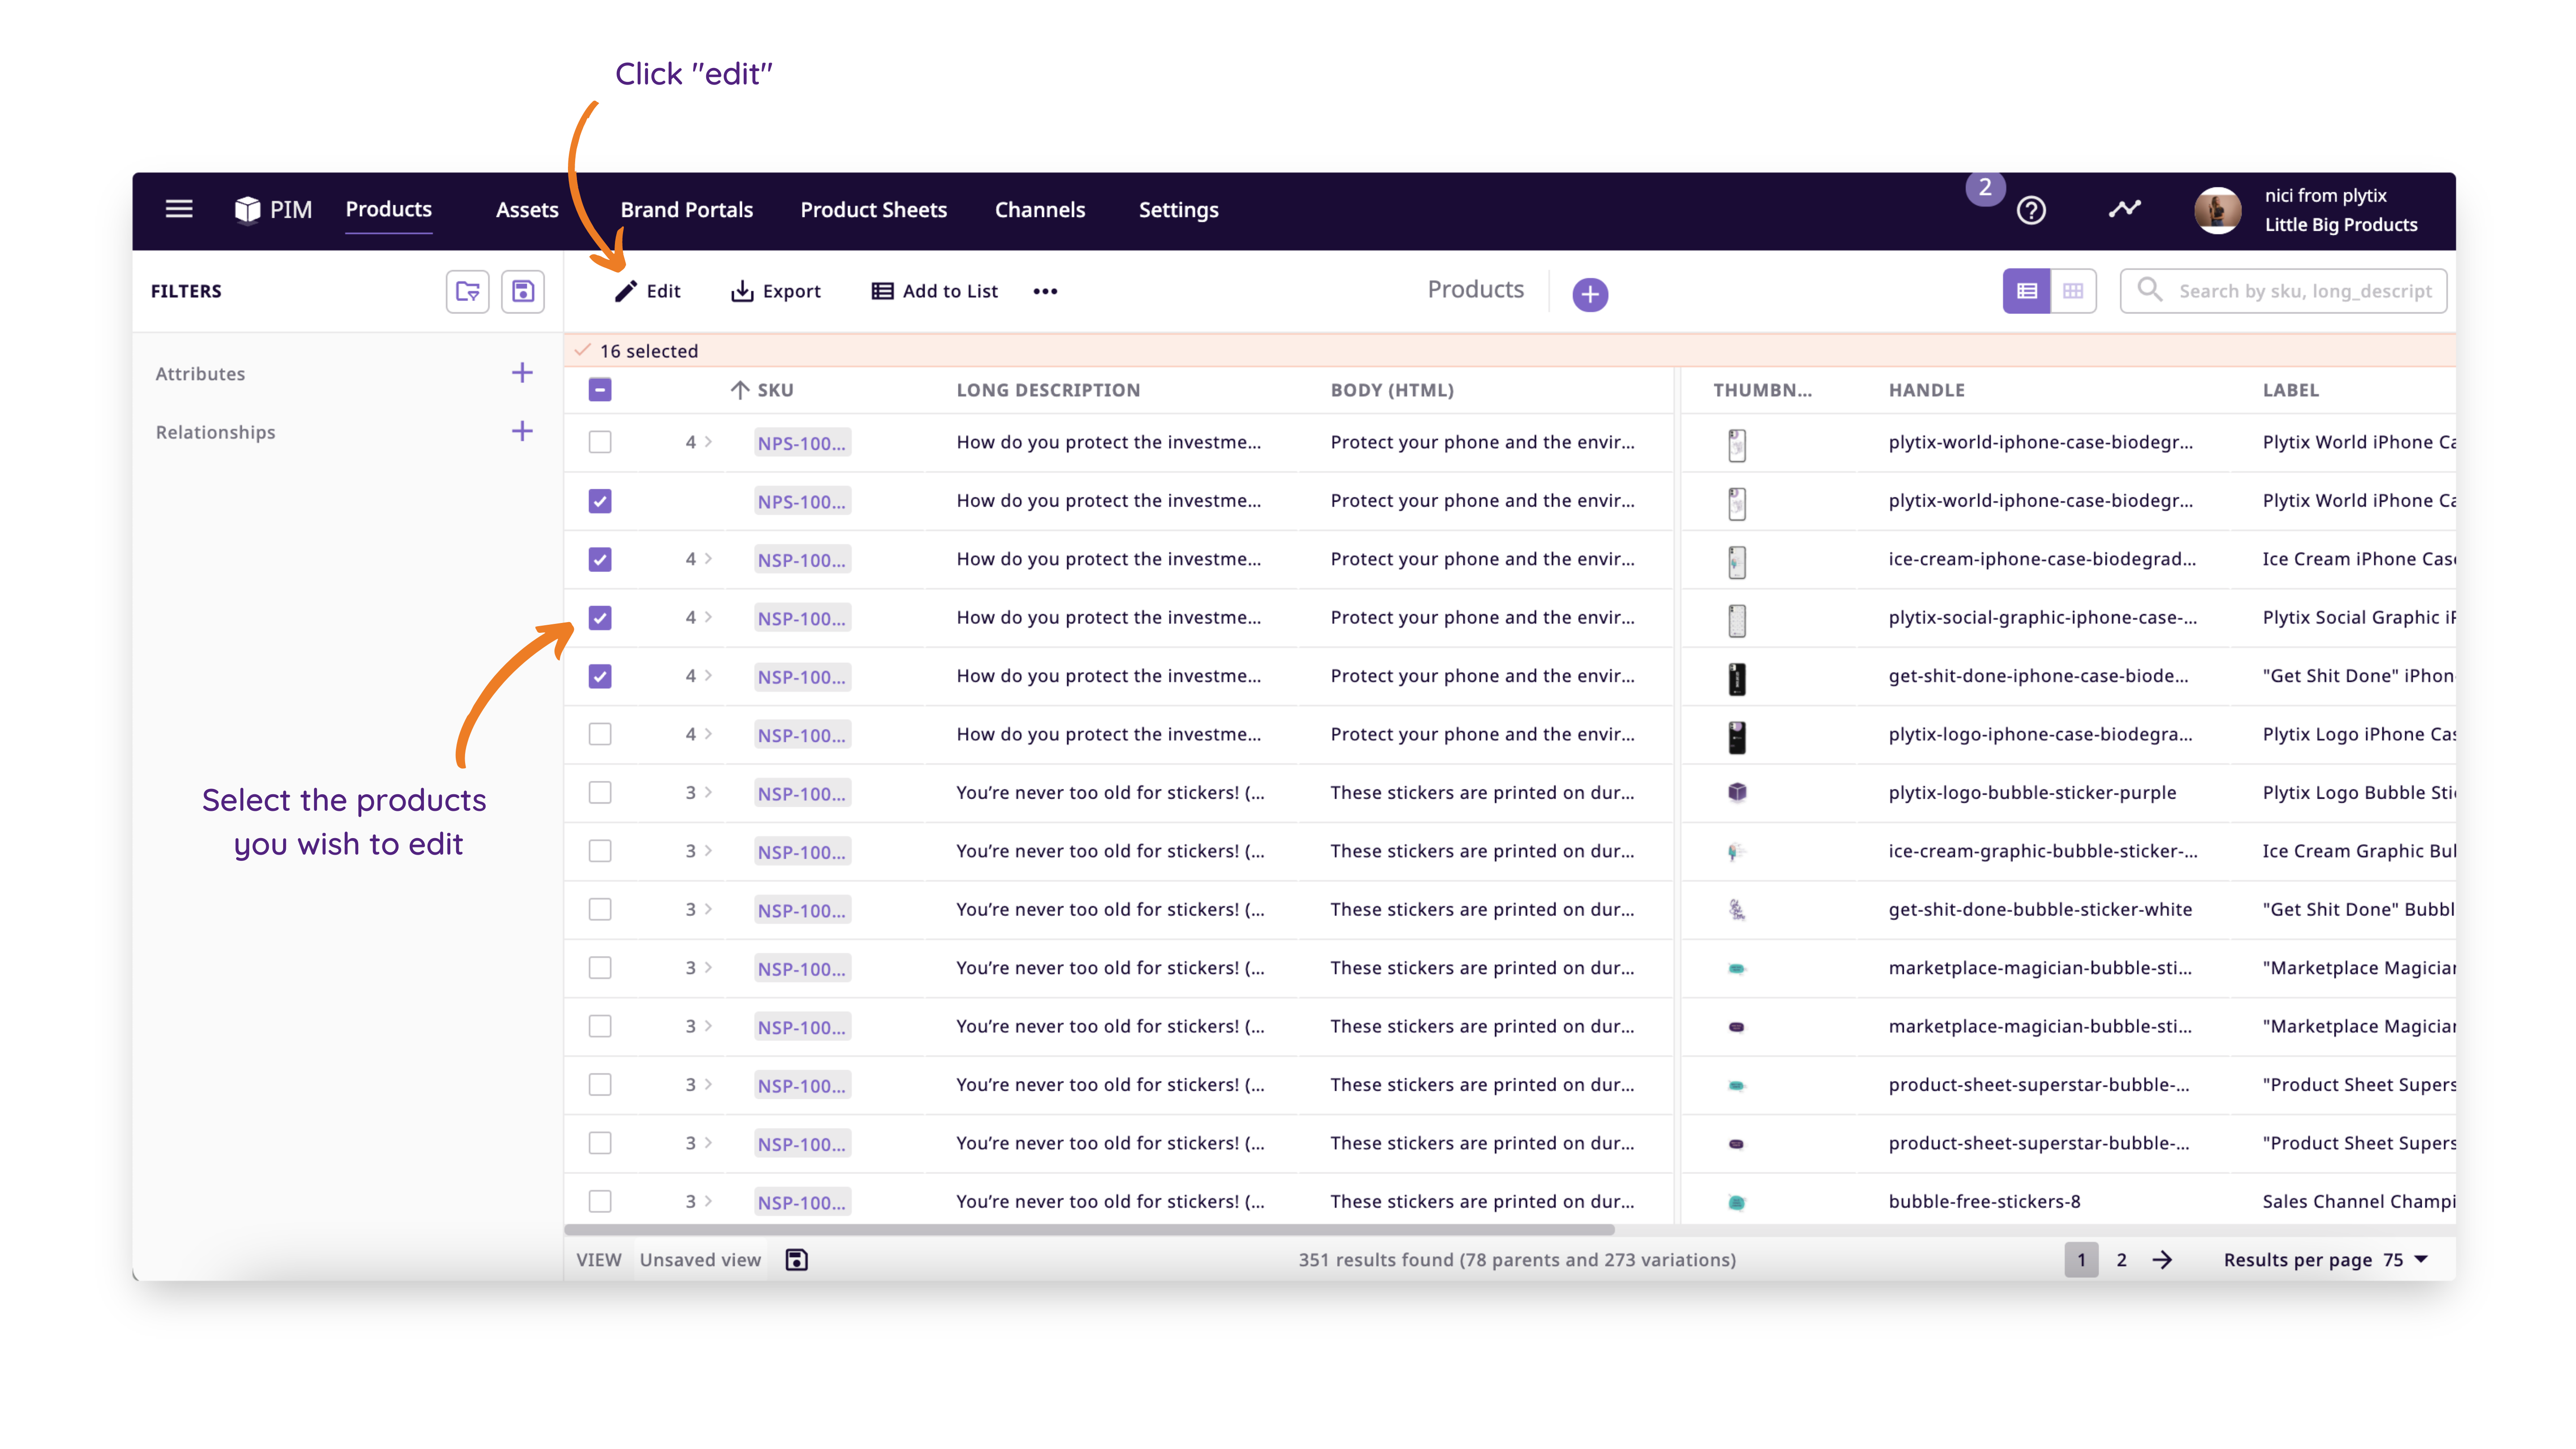The width and height of the screenshot is (2576, 1449).
Task: Open the hamburger navigation menu
Action: point(179,209)
